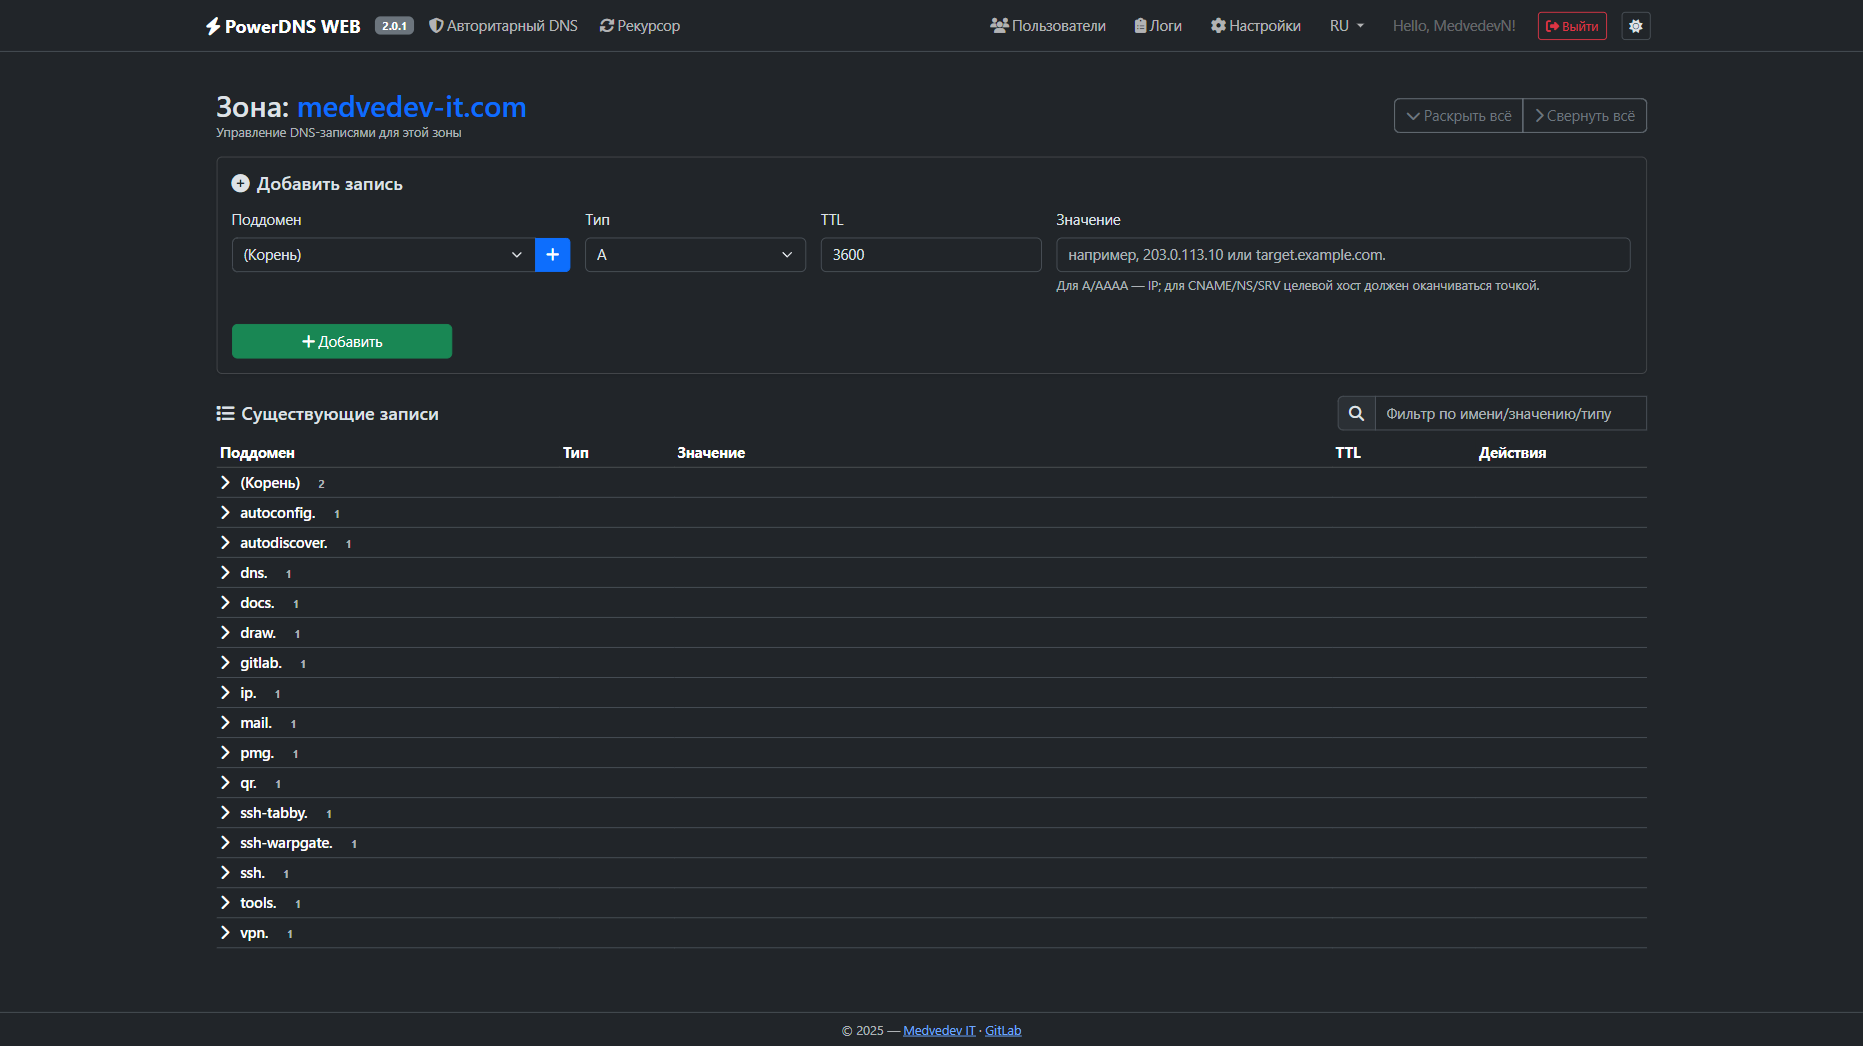Toggle the theme with the sun icon

tap(1635, 26)
